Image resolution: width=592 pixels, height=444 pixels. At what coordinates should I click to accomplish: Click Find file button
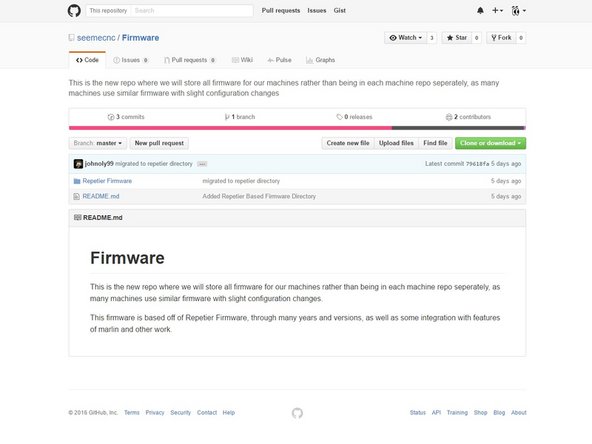click(x=435, y=143)
